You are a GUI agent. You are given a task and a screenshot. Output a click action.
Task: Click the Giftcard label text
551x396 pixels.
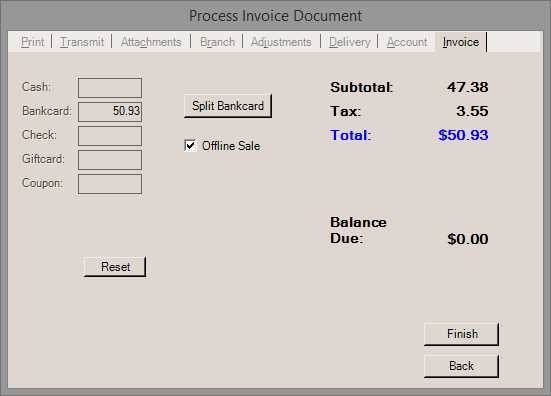(43, 159)
